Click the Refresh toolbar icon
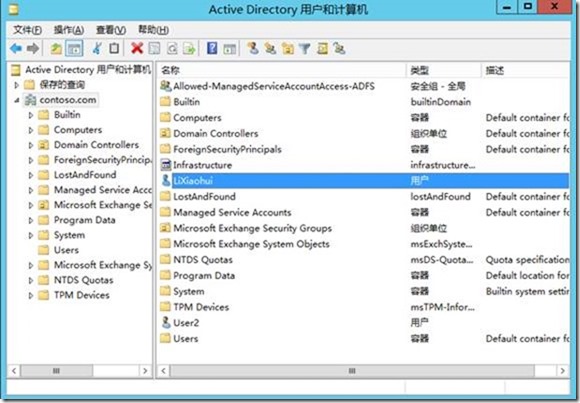This screenshot has width=580, height=403. coord(172,48)
